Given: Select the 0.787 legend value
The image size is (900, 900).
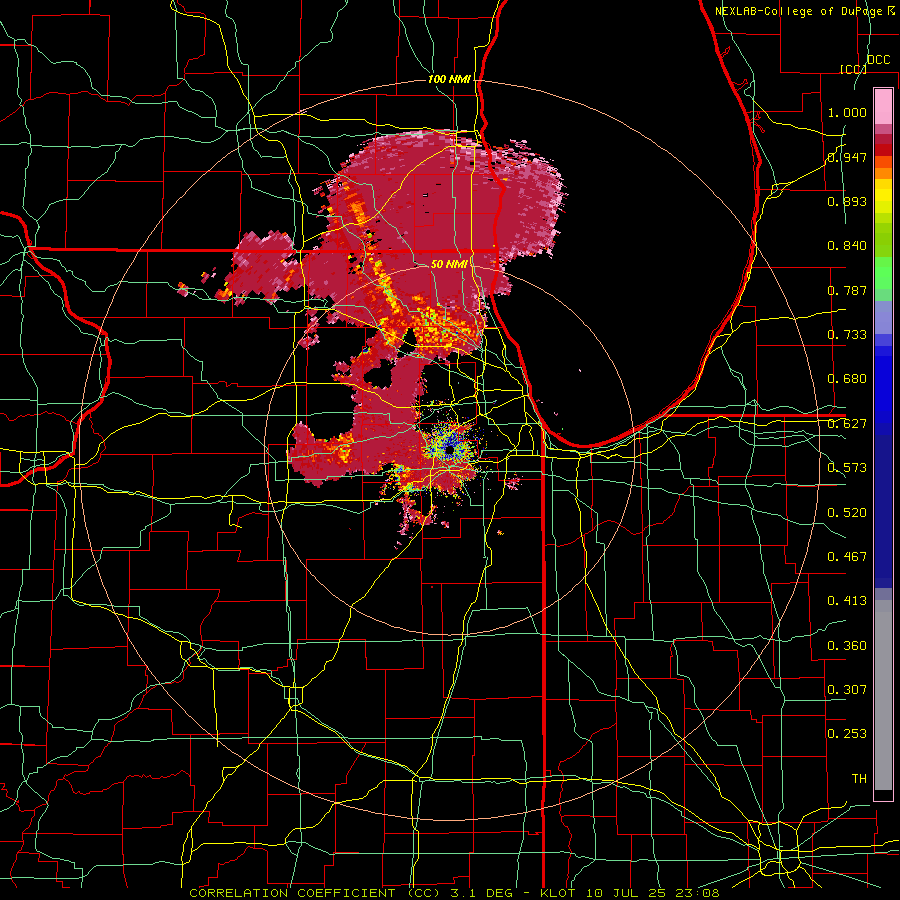Looking at the screenshot, I should tap(847, 290).
